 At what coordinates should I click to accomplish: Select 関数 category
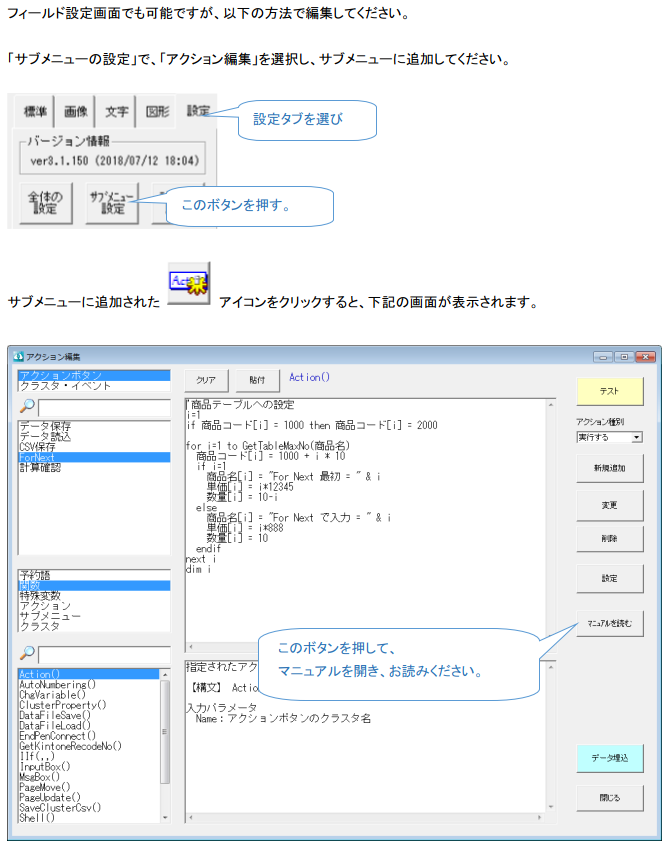coord(94,586)
